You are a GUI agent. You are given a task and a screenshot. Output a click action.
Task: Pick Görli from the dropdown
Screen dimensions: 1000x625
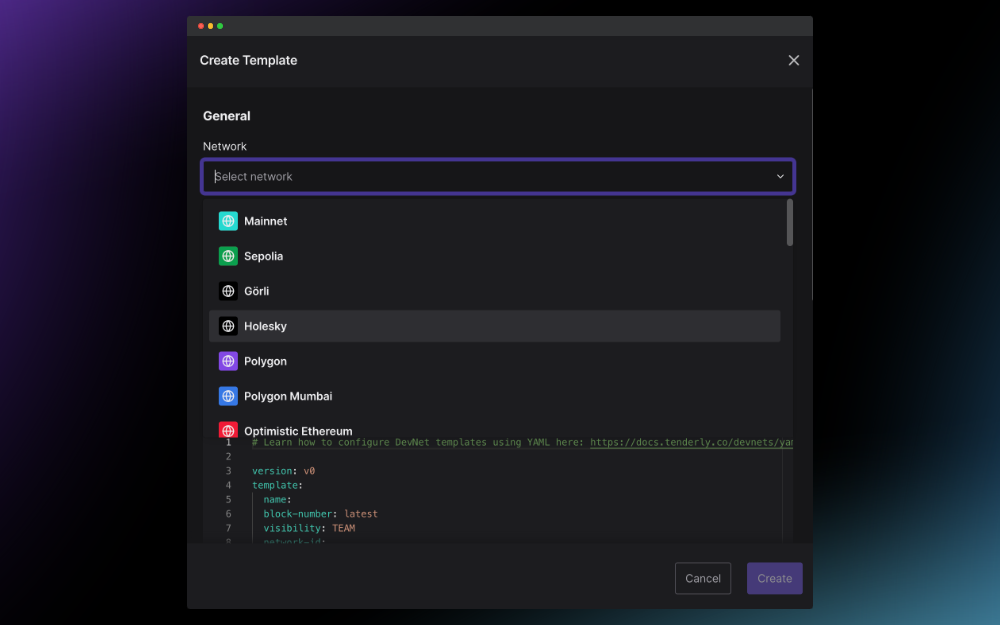coord(494,291)
